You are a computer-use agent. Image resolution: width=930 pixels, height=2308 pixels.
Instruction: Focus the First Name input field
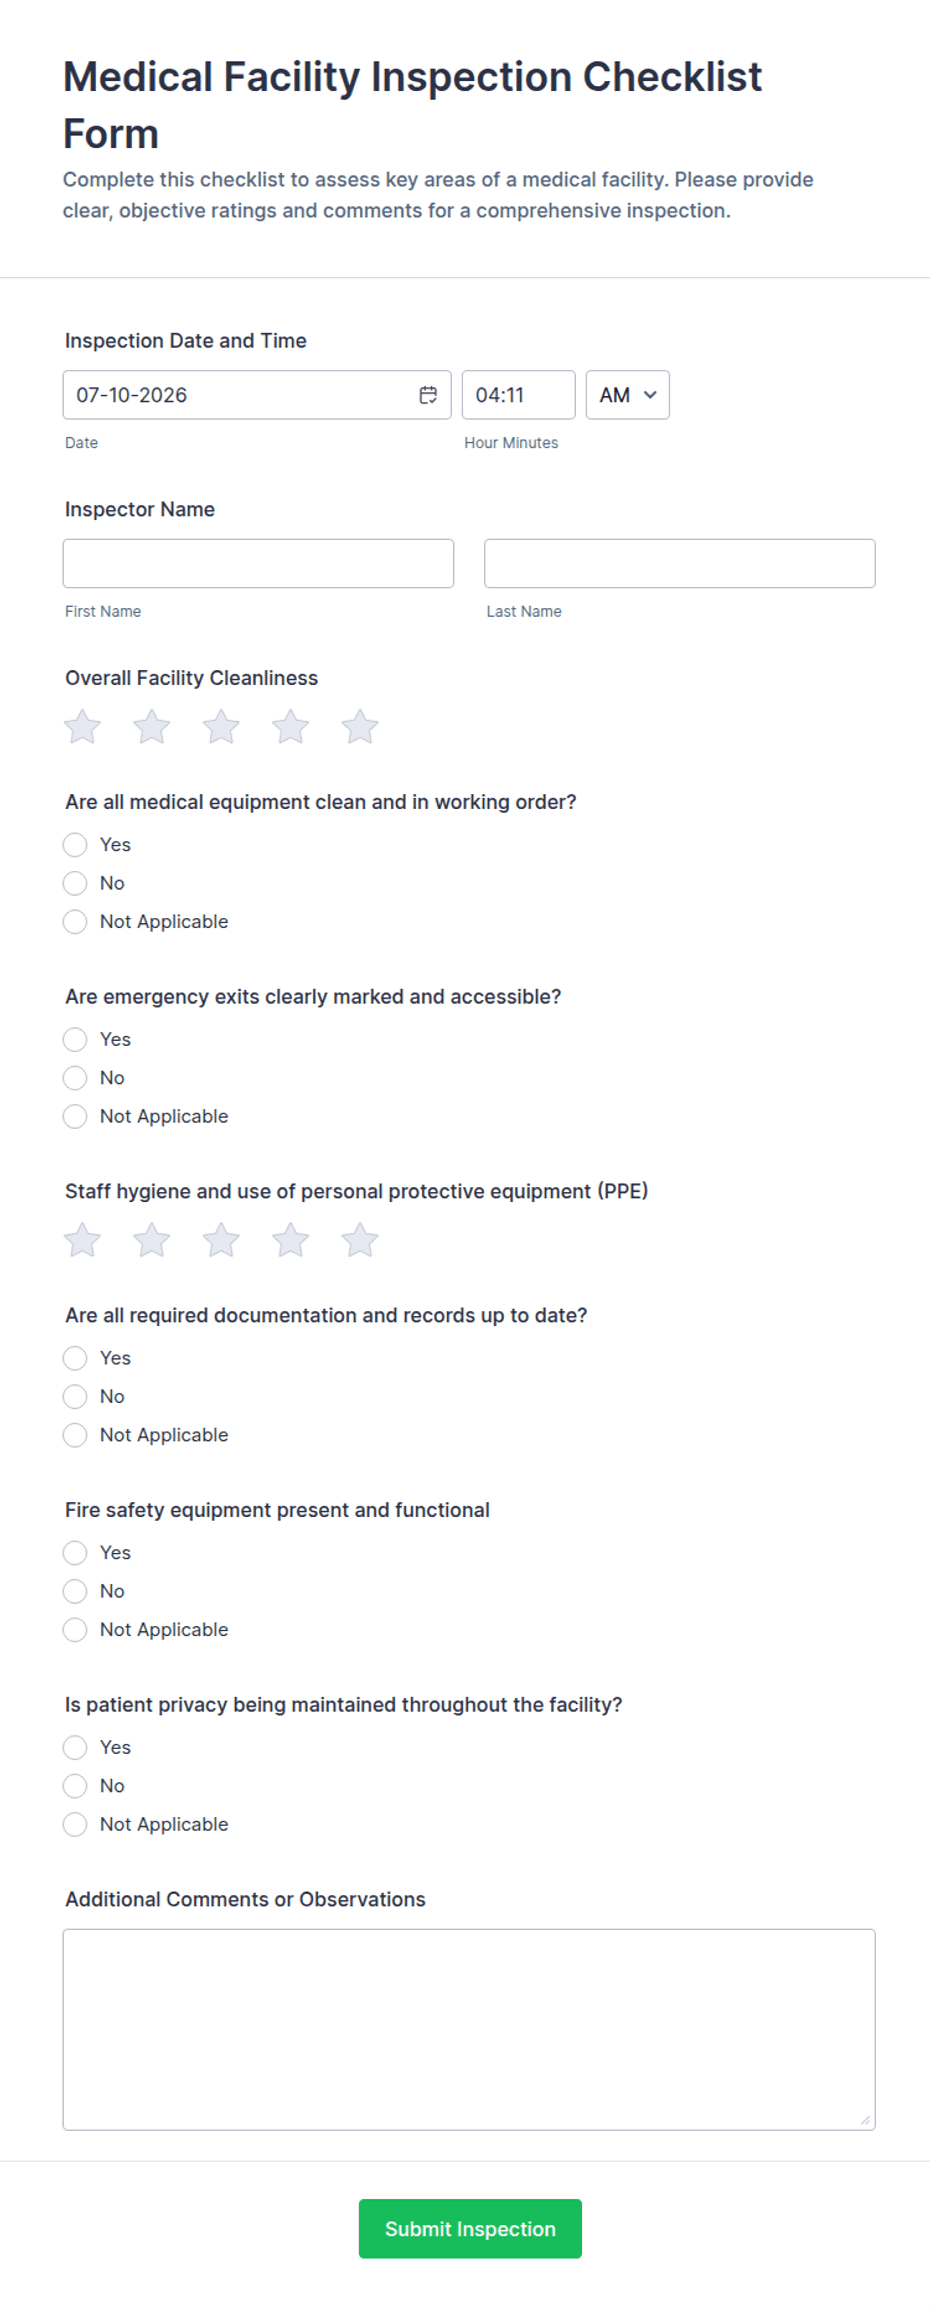(x=258, y=564)
